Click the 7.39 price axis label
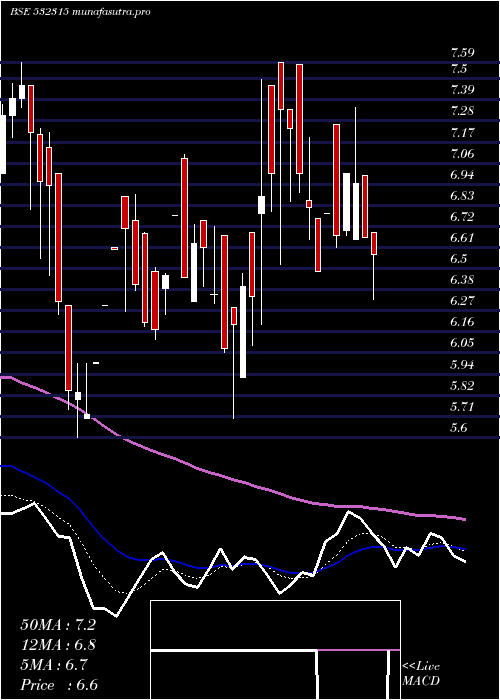Viewport: 500px width, 700px height. click(x=462, y=90)
